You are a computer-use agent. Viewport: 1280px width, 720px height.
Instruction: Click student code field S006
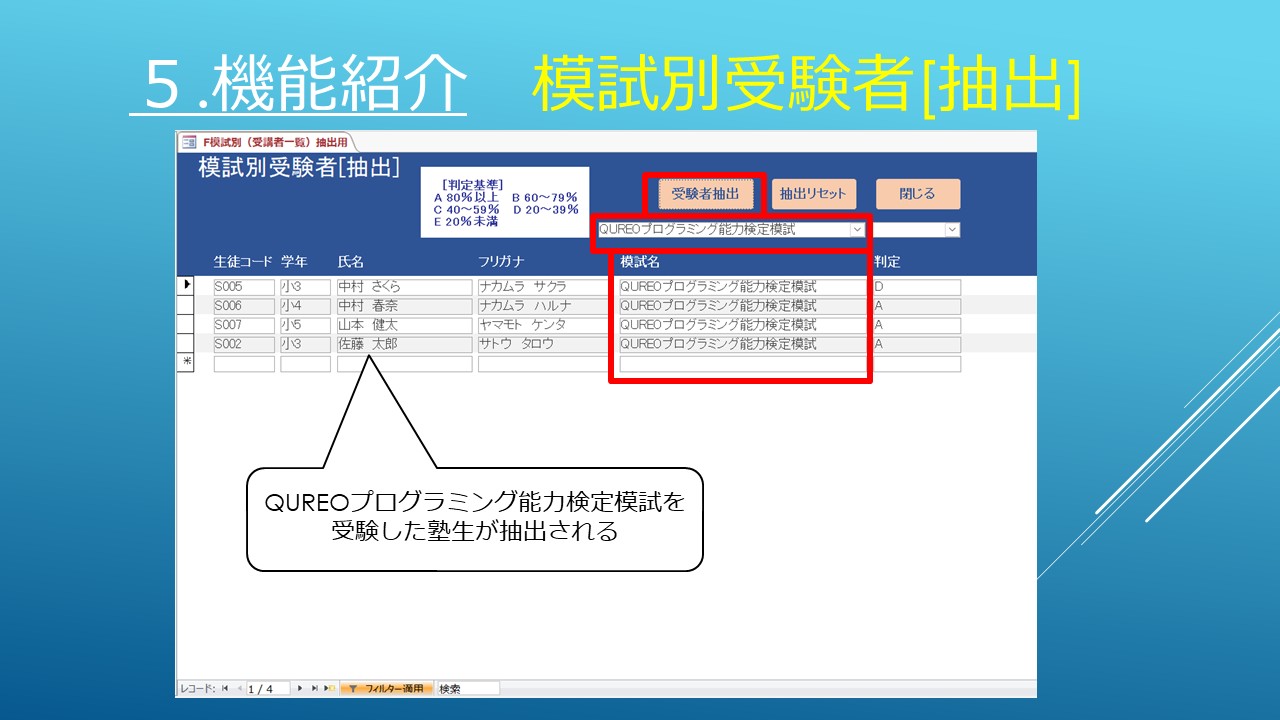(243, 306)
